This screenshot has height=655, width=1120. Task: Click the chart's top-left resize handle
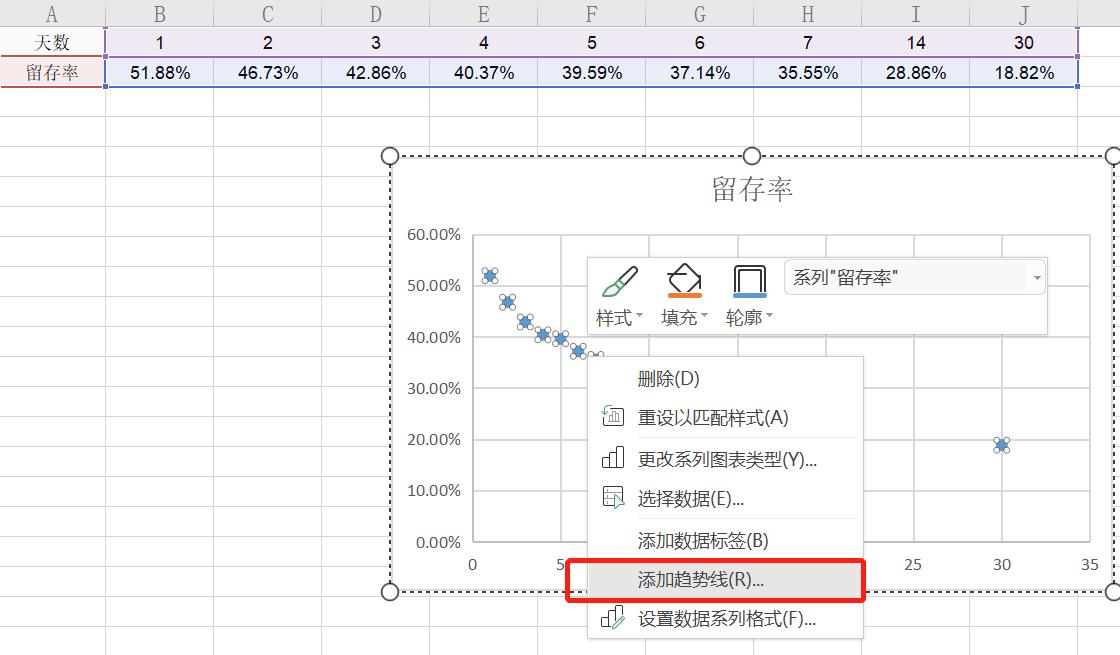[x=390, y=156]
